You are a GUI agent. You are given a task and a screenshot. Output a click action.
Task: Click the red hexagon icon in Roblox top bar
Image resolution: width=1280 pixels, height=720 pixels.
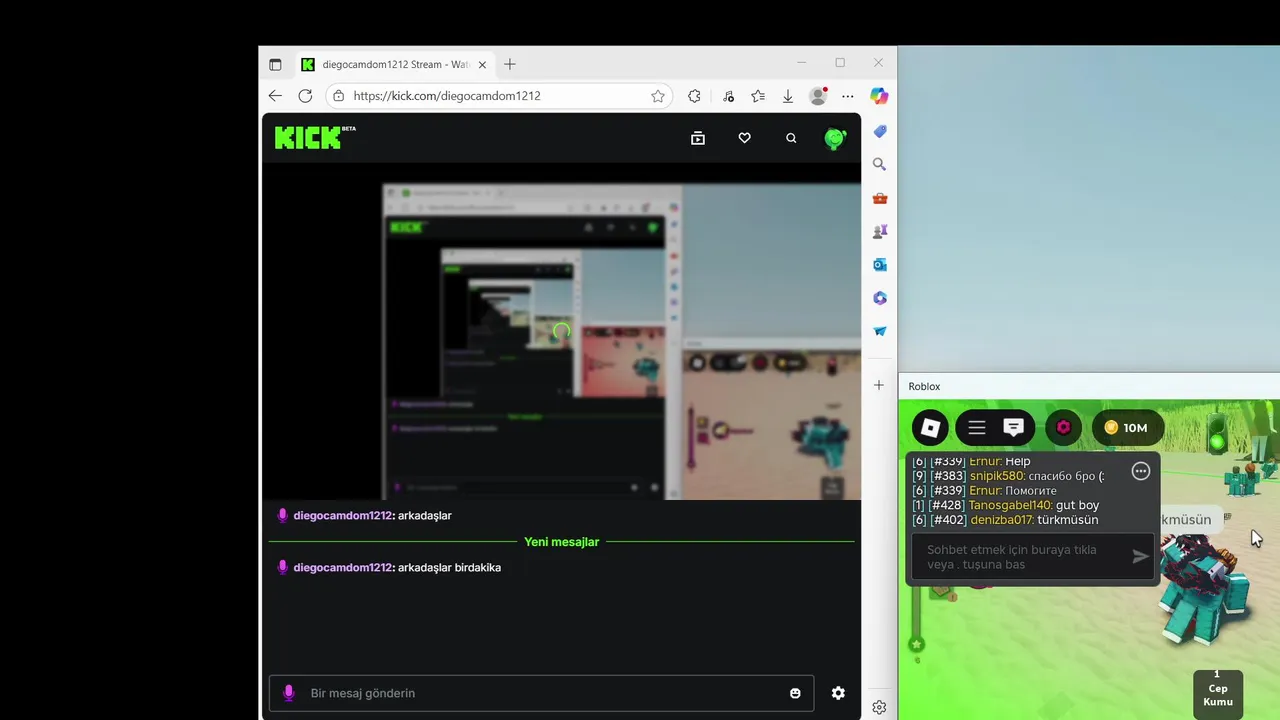[x=1064, y=428]
